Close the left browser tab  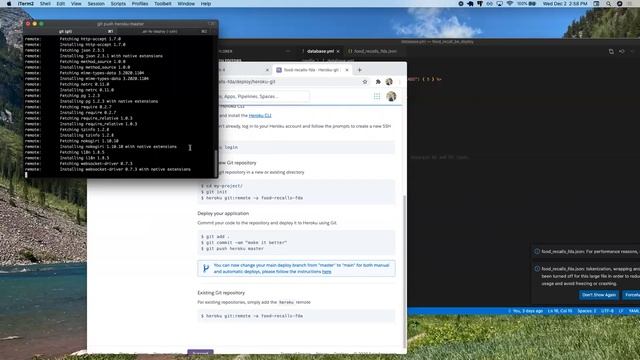tap(267, 70)
